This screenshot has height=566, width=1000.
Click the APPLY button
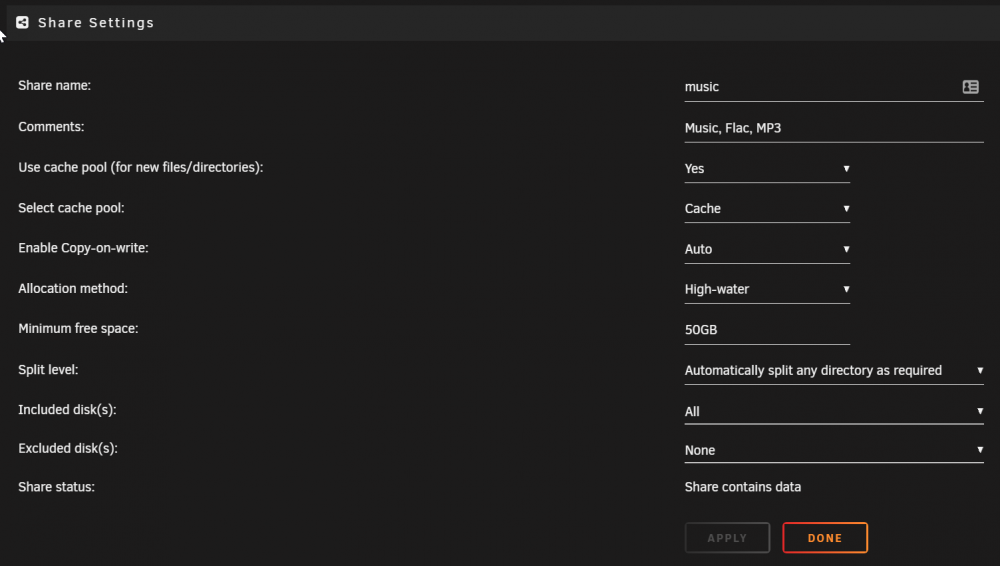727,538
